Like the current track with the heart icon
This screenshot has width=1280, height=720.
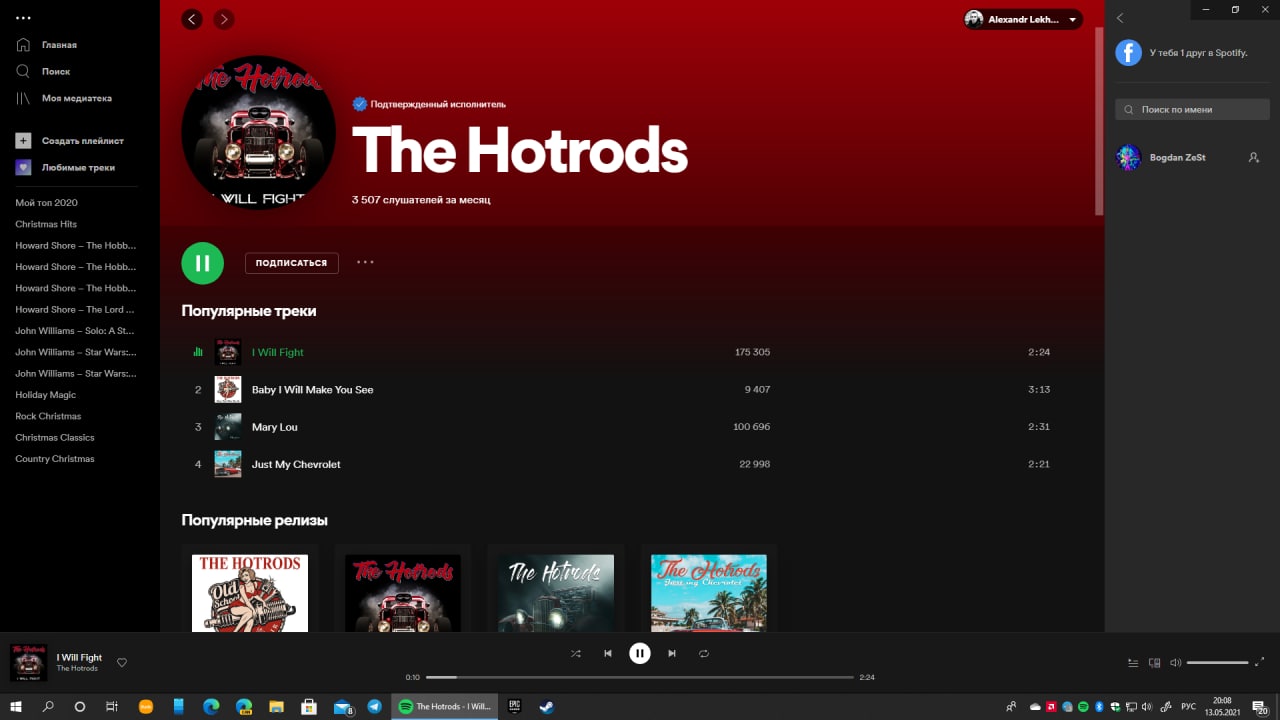click(122, 662)
